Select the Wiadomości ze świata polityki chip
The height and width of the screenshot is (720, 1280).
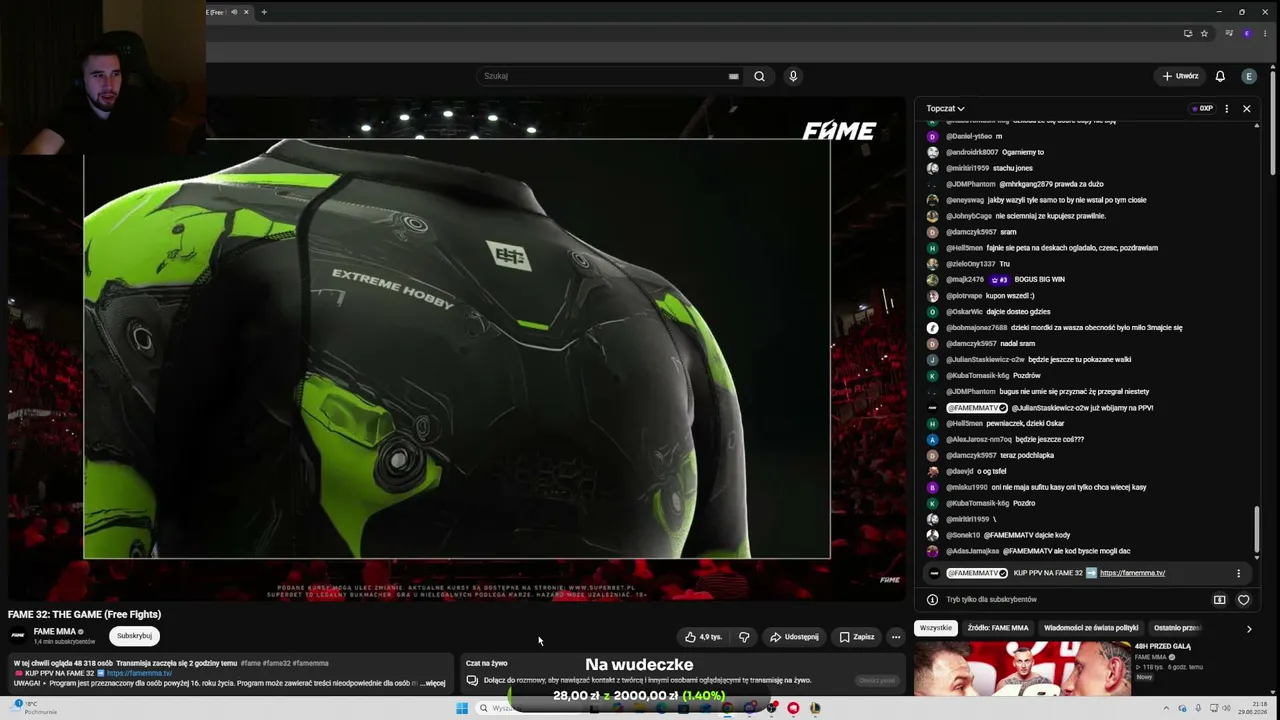1091,628
